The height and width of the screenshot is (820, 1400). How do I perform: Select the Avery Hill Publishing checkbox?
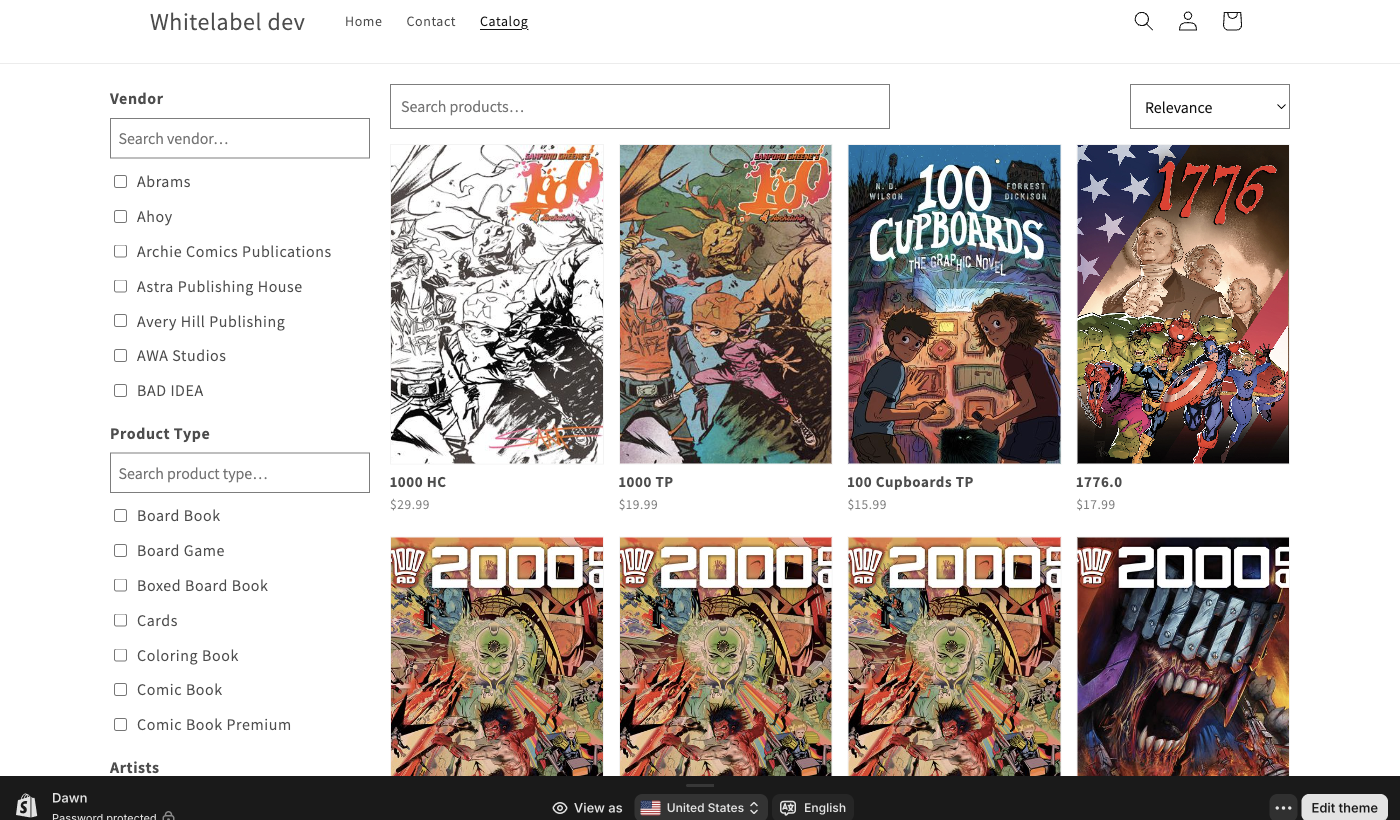coord(120,321)
